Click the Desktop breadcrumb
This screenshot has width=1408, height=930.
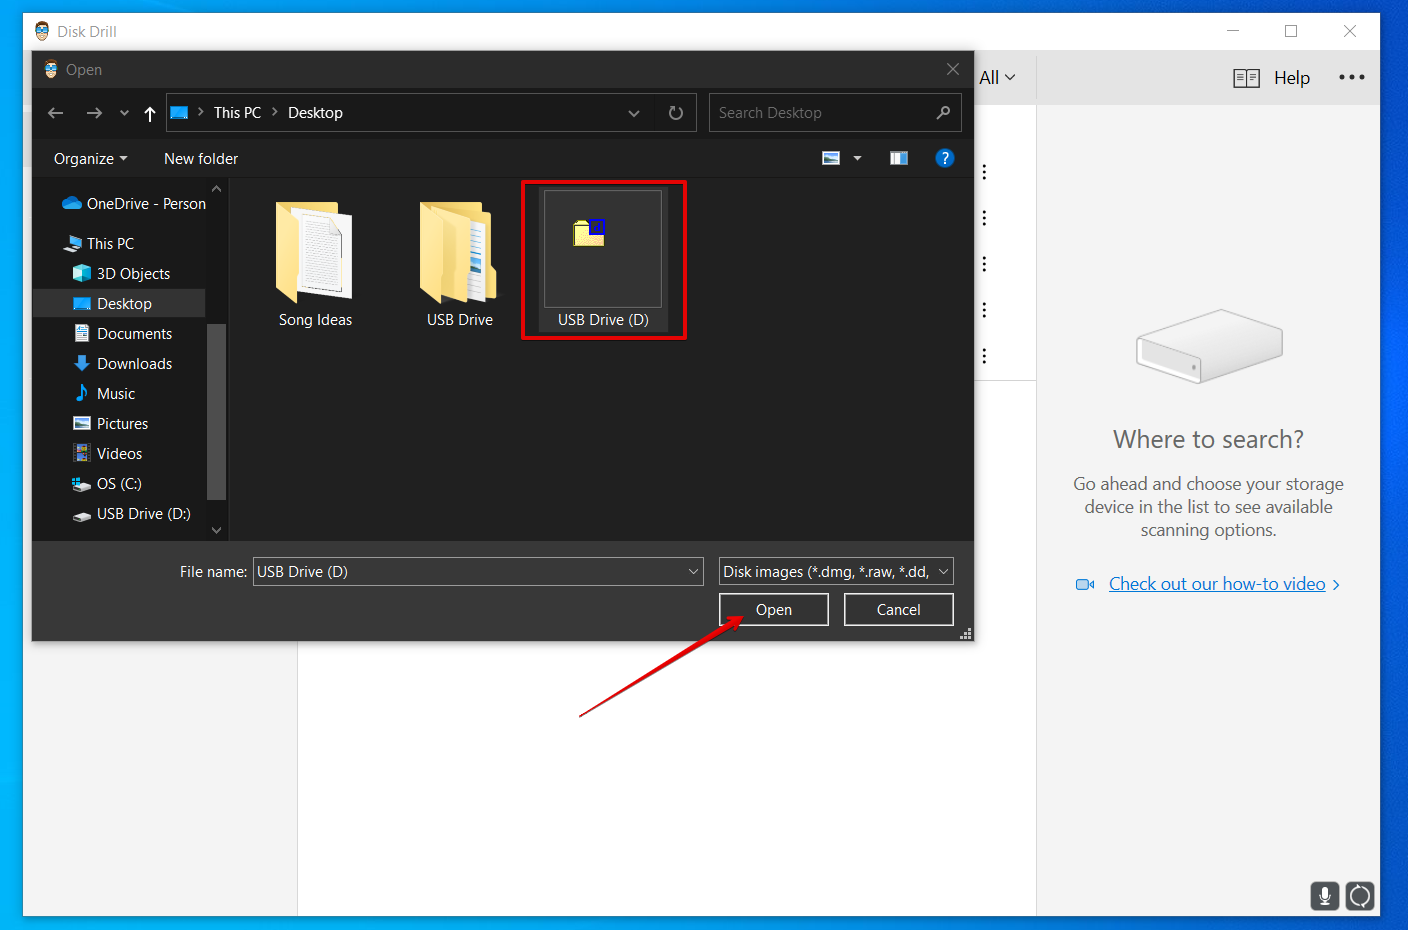[x=315, y=113]
